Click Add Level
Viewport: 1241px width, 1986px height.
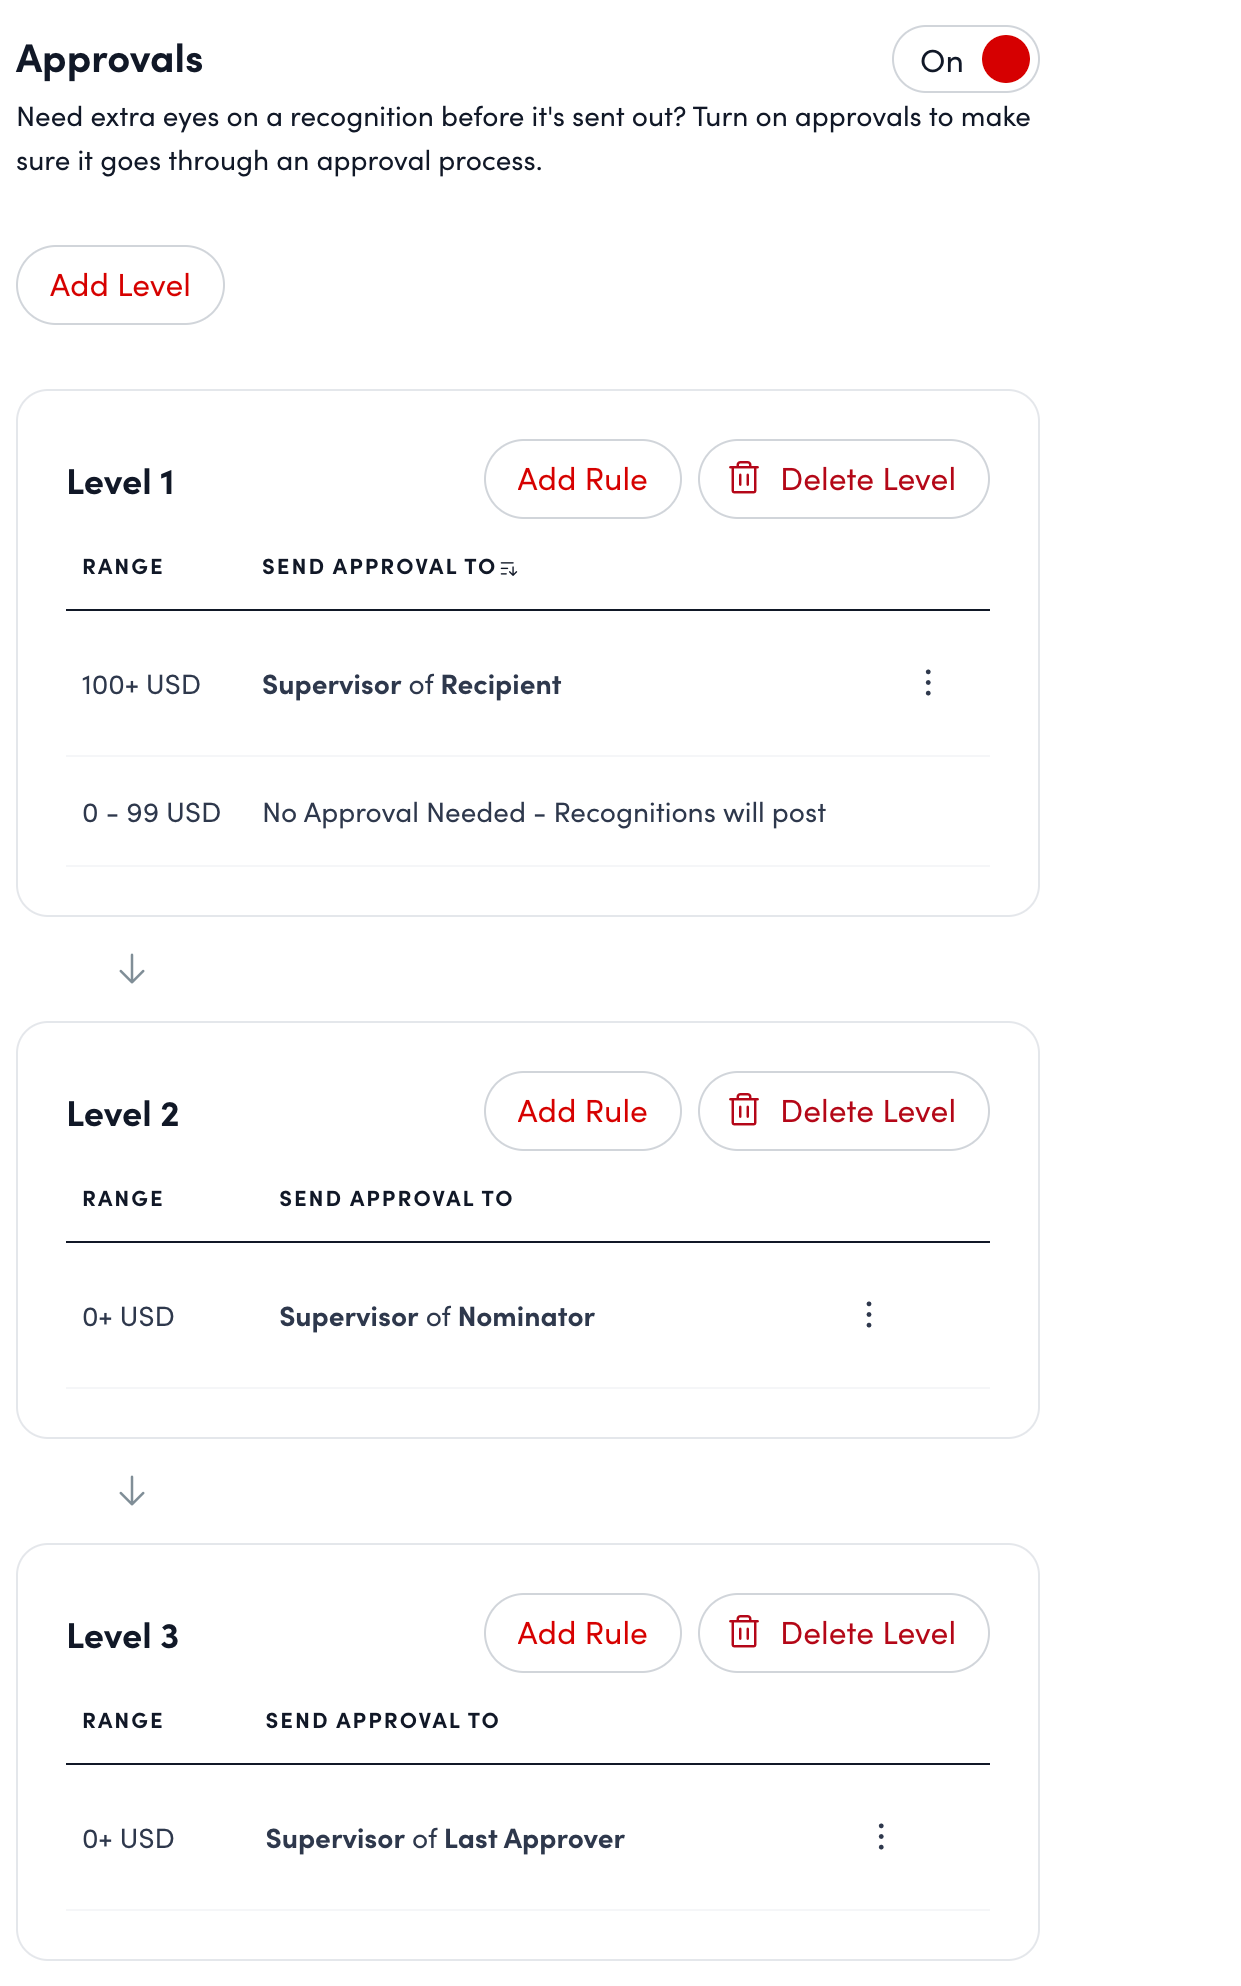[120, 285]
